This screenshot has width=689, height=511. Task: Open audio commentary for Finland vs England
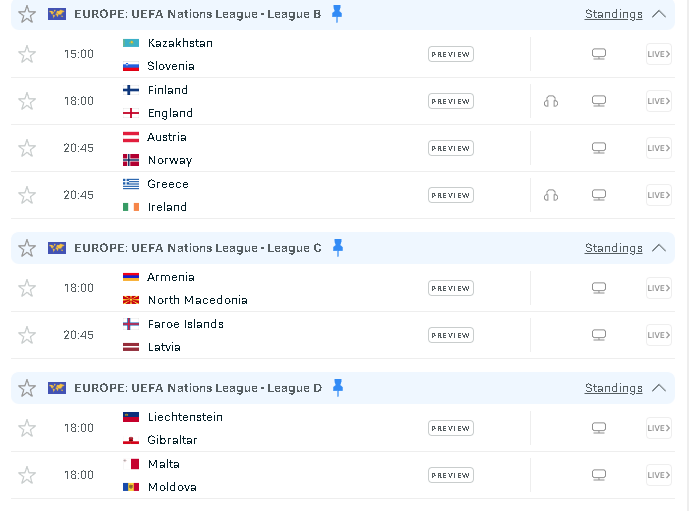click(551, 101)
